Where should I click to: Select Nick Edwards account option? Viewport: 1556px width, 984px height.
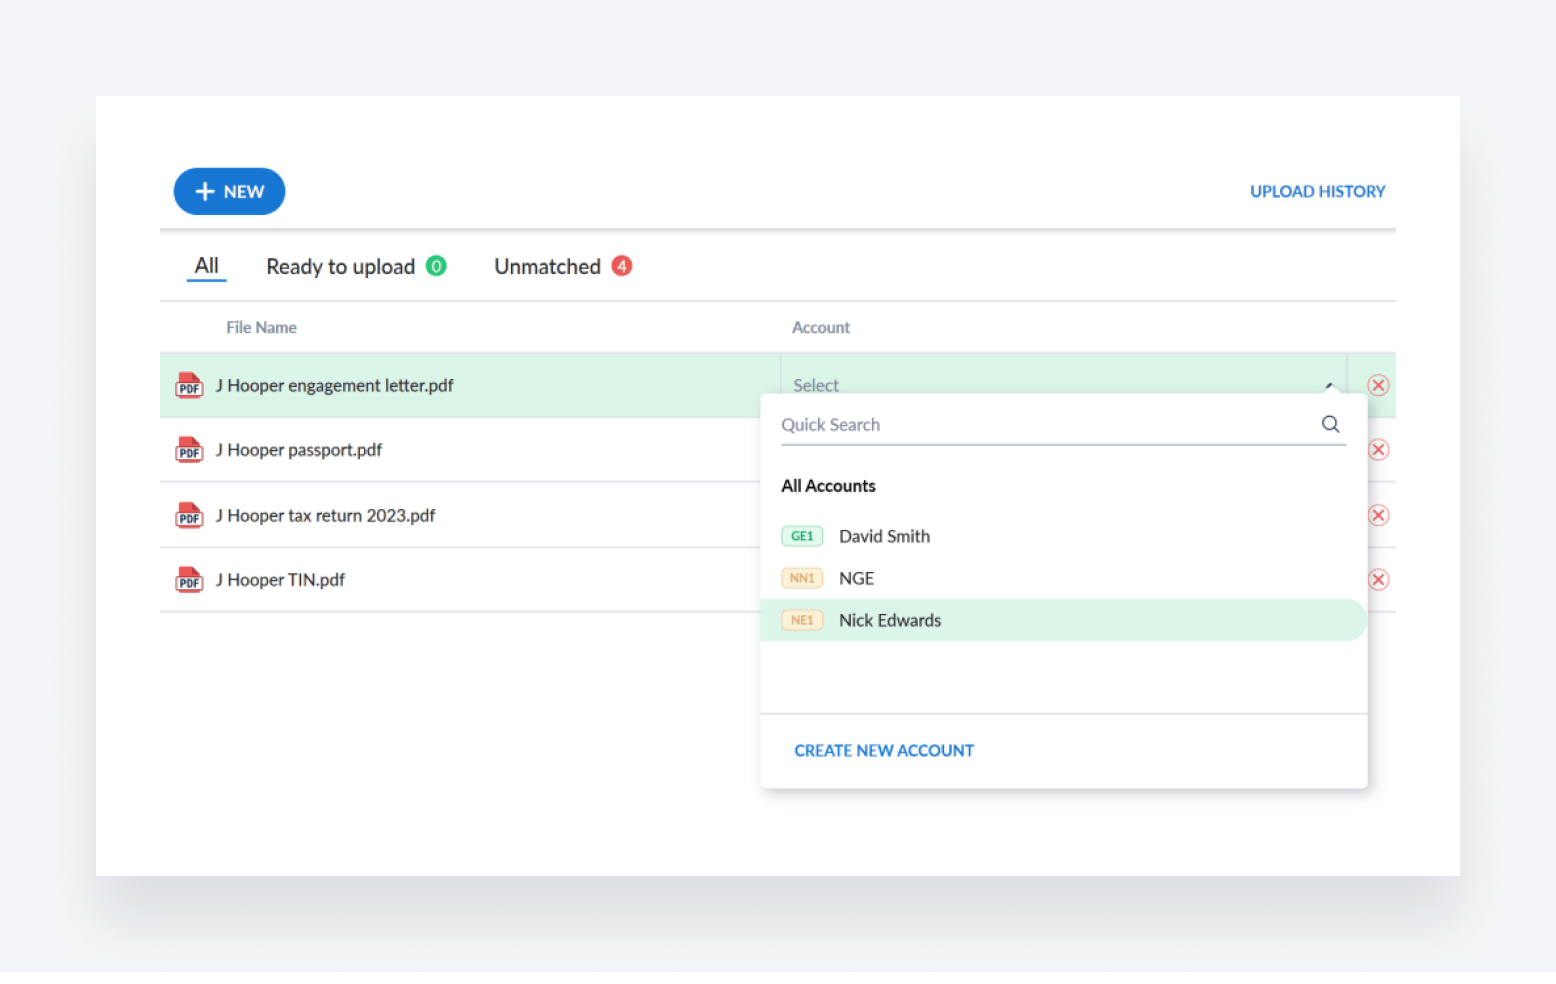pos(890,621)
